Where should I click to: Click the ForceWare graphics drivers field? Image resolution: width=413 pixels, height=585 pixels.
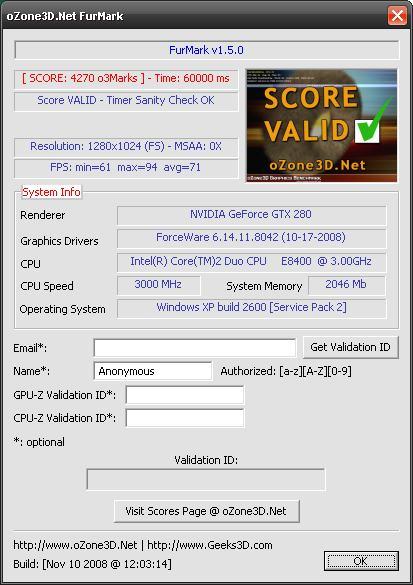click(x=251, y=238)
